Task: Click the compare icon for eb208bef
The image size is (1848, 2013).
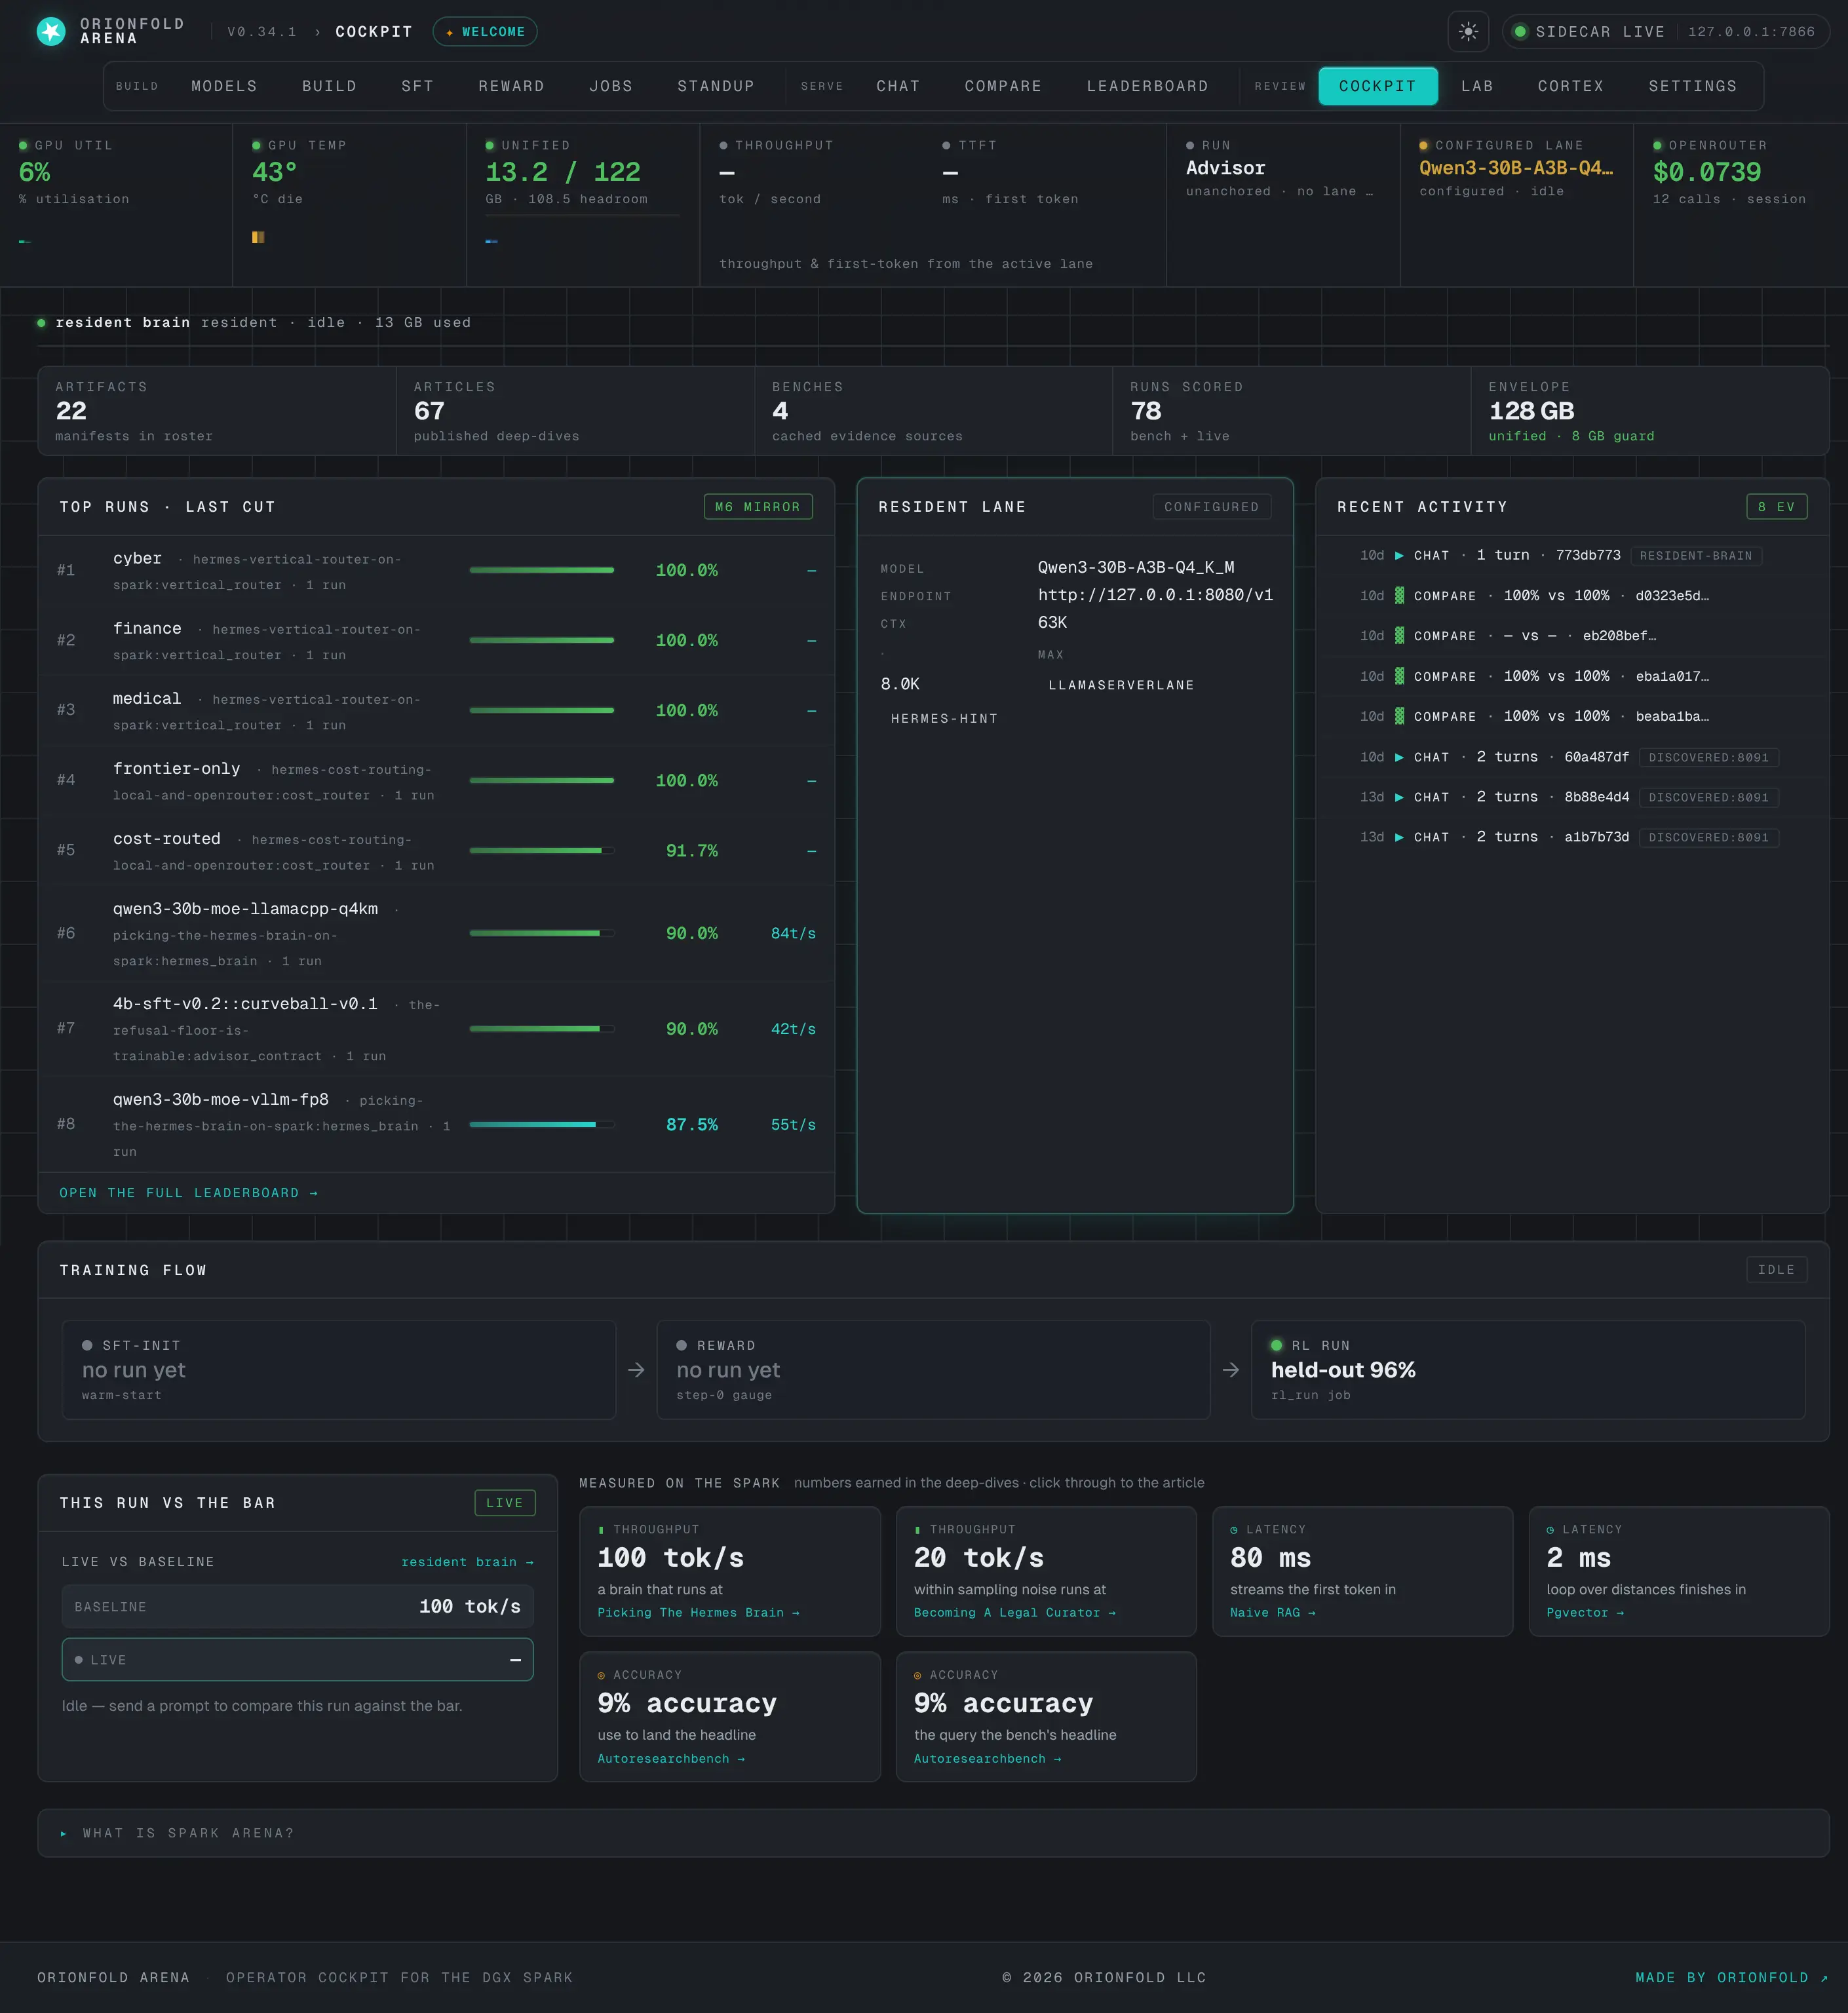Action: [x=1399, y=635]
